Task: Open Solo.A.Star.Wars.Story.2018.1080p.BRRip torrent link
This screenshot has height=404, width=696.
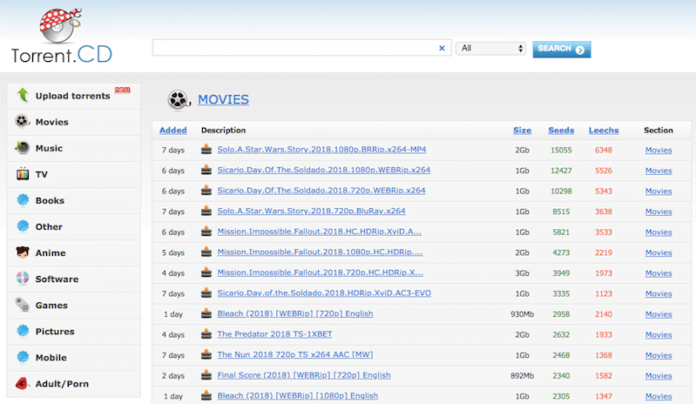Action: (322, 150)
